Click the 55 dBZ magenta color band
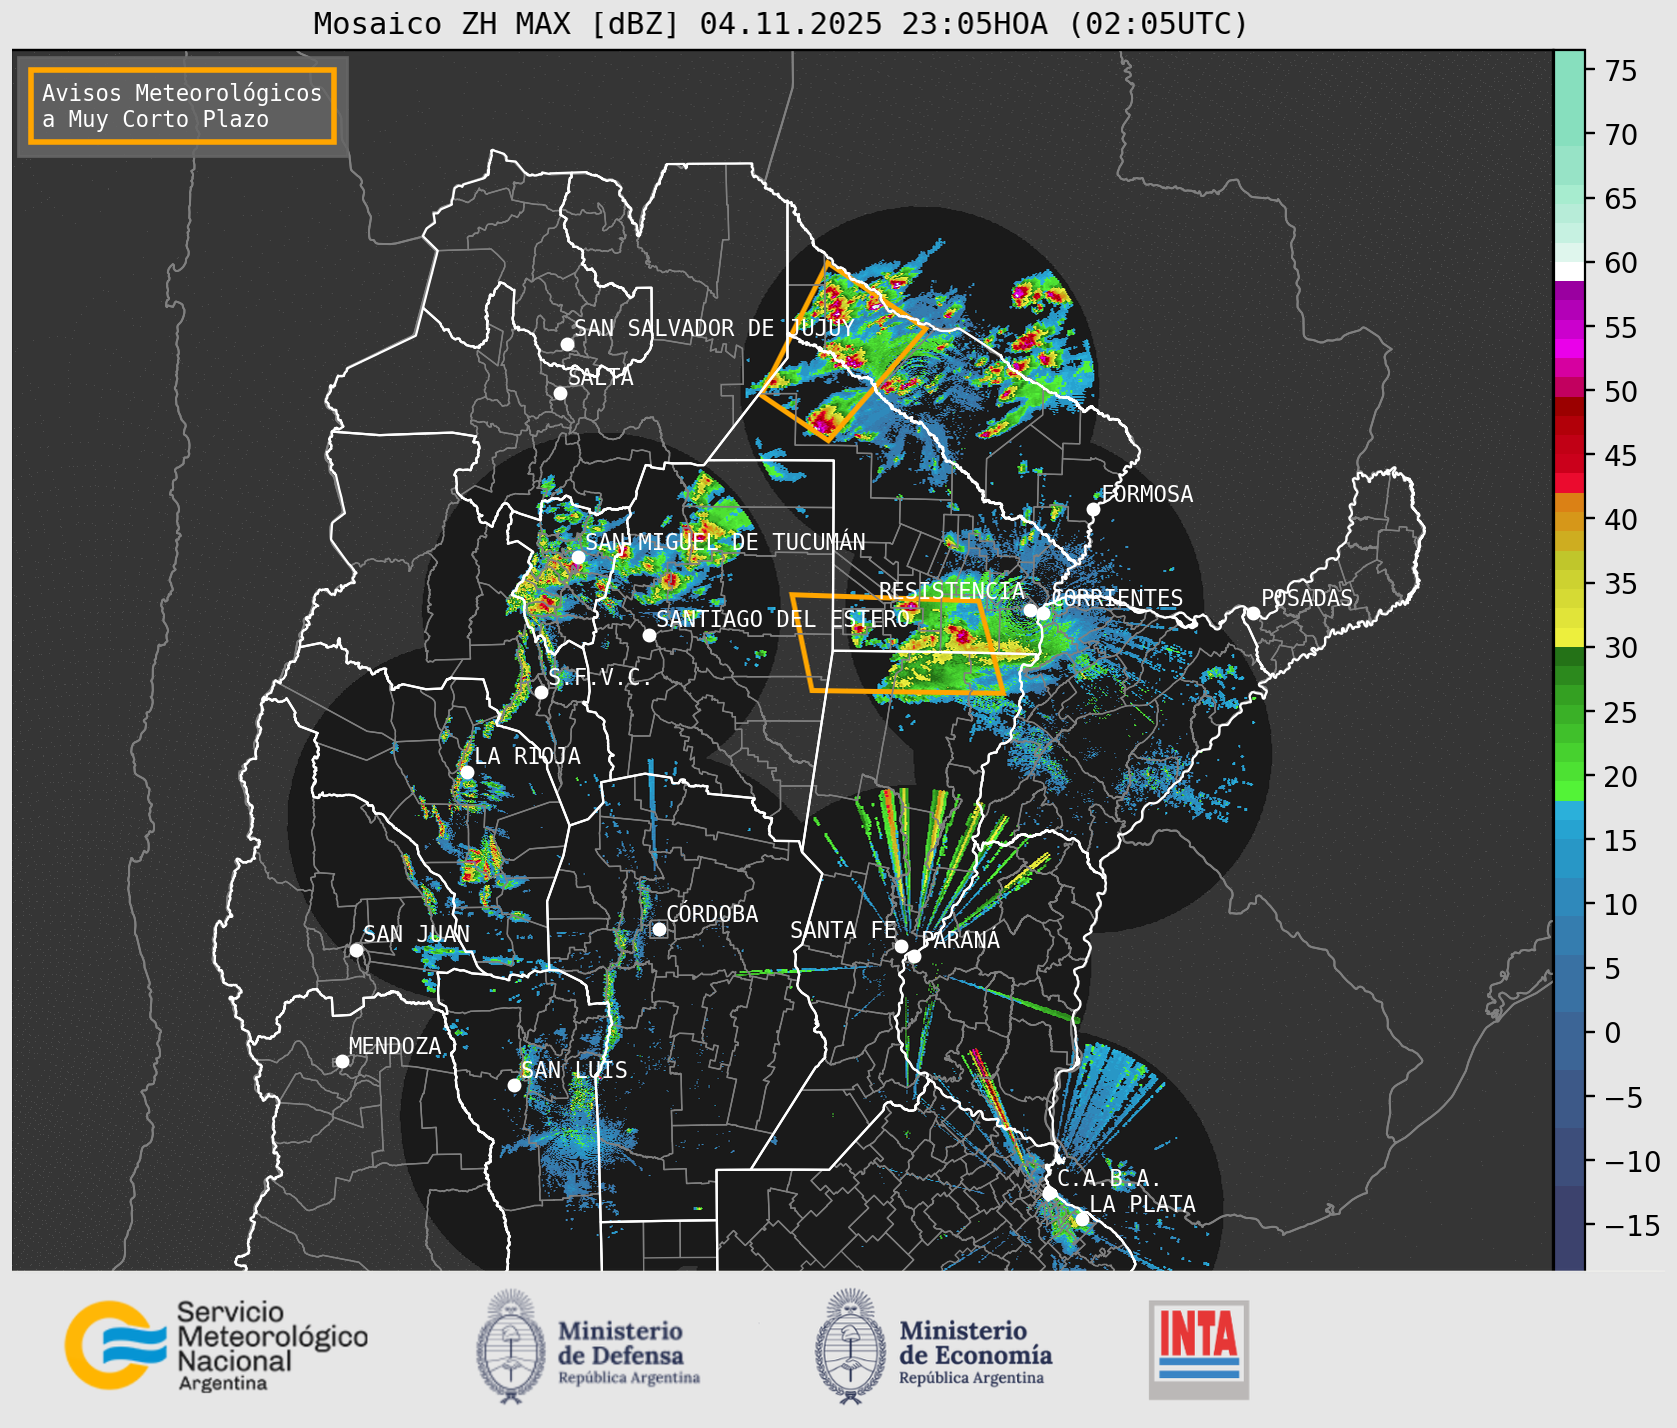Viewport: 1677px width, 1428px height. [x=1569, y=328]
